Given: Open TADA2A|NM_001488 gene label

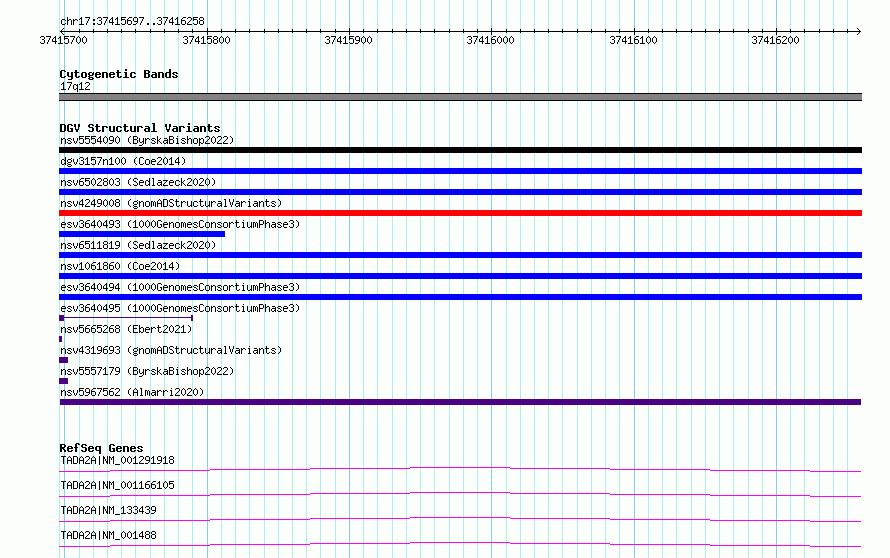Looking at the screenshot, I should tap(108, 535).
